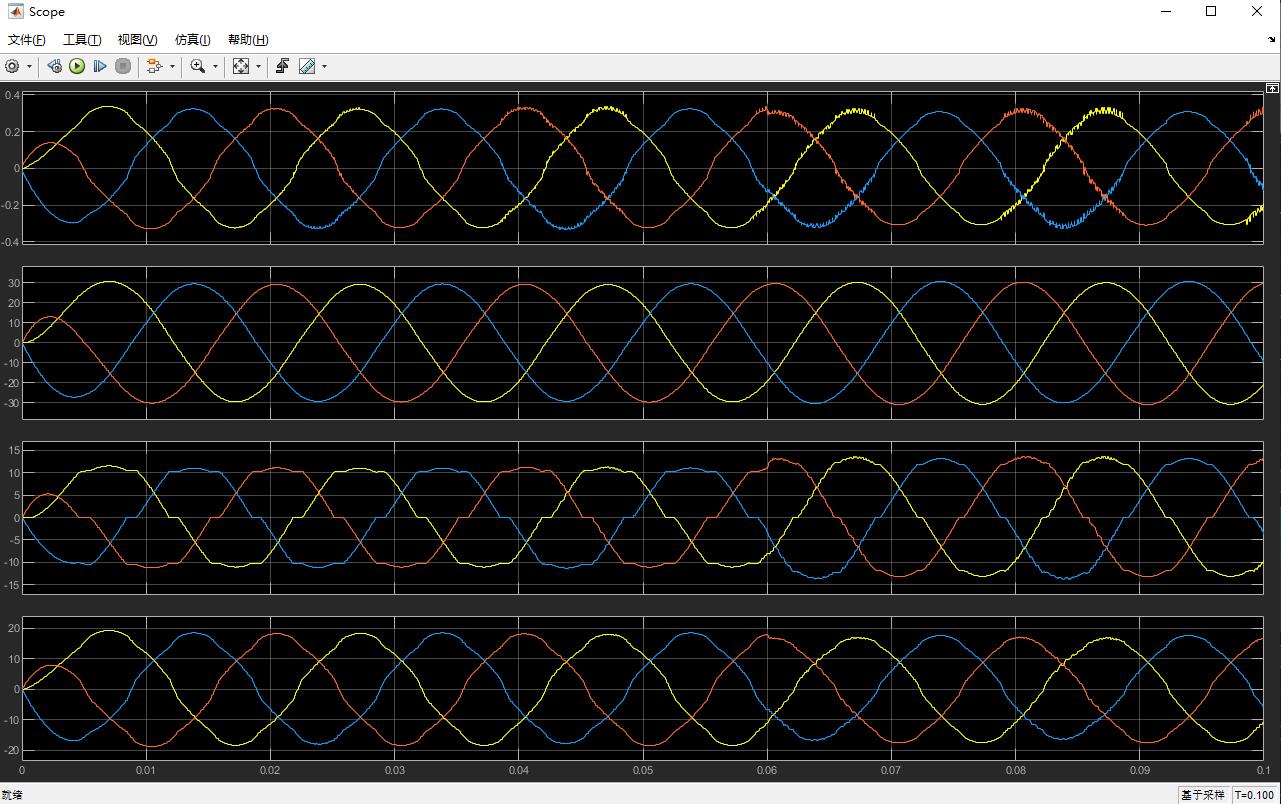The image size is (1281, 804).
Task: Open the triggers icon in toolbar
Action: point(283,66)
